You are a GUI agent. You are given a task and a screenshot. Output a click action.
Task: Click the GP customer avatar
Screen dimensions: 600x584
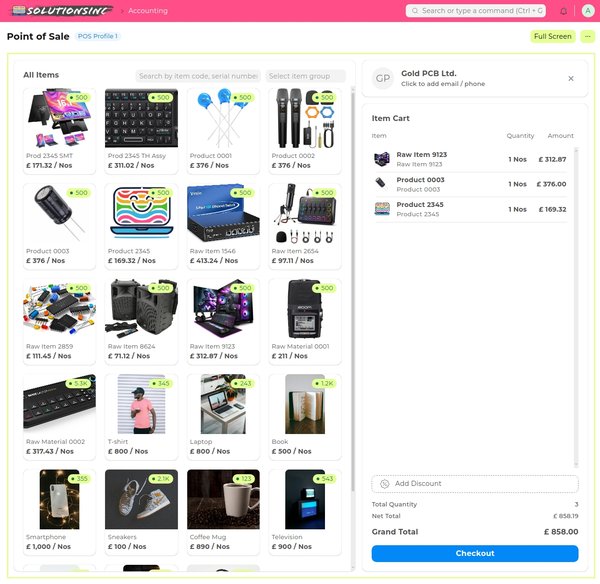(383, 78)
